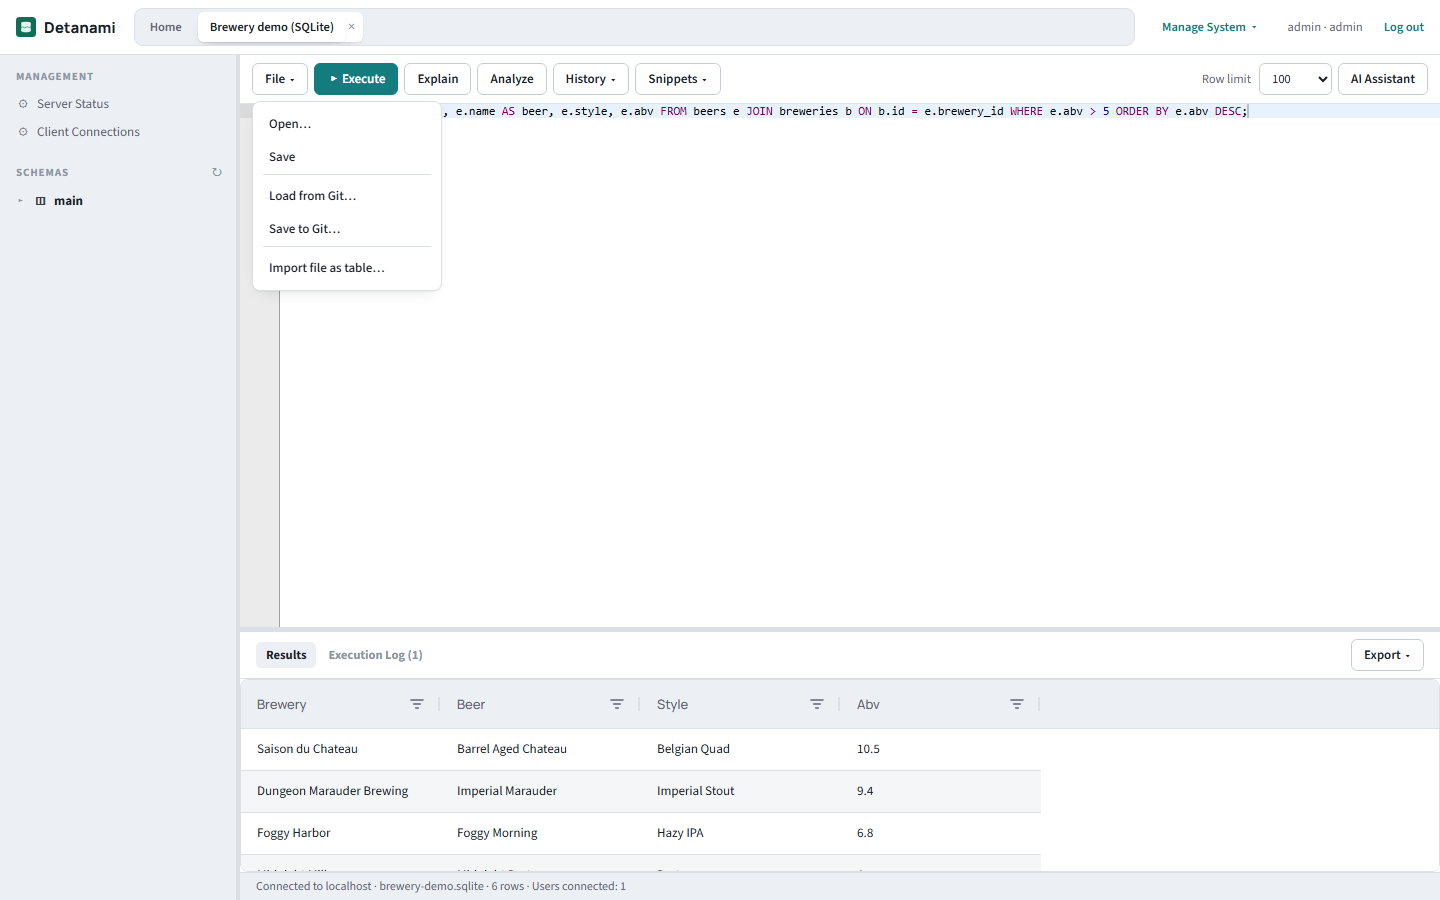Open the Manage System menu

coord(1209,27)
